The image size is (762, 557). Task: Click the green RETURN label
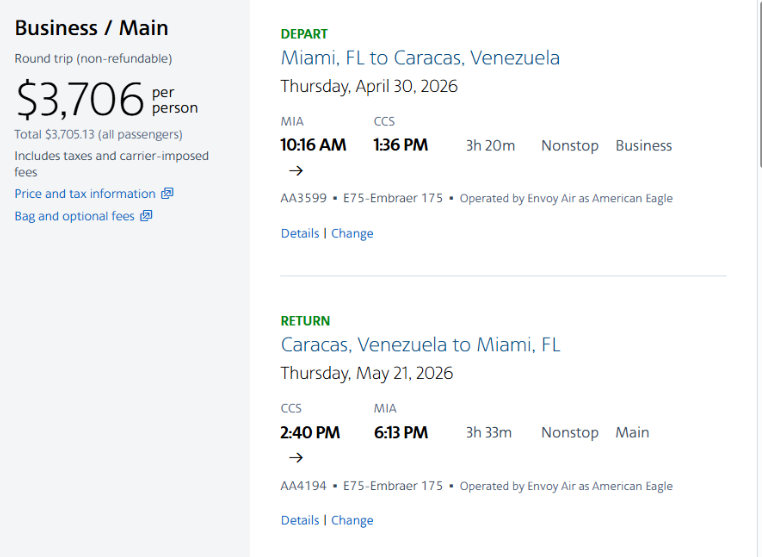[x=305, y=321]
